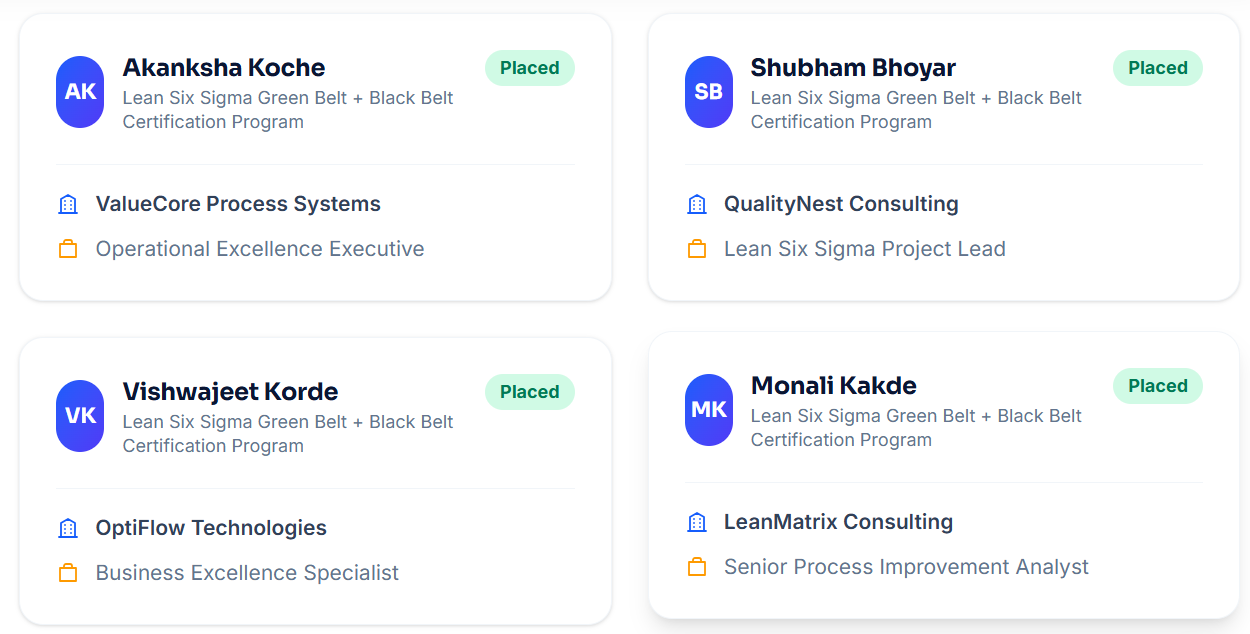This screenshot has width=1250, height=634.
Task: Click Placed badge on Monali Kakde card
Action: (x=1158, y=386)
